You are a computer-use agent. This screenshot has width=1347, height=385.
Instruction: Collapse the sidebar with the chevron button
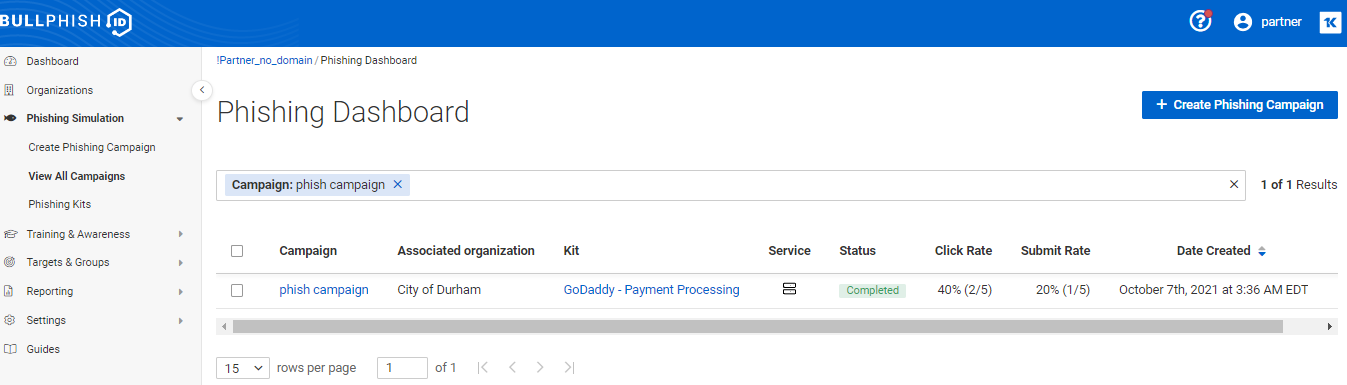(201, 90)
